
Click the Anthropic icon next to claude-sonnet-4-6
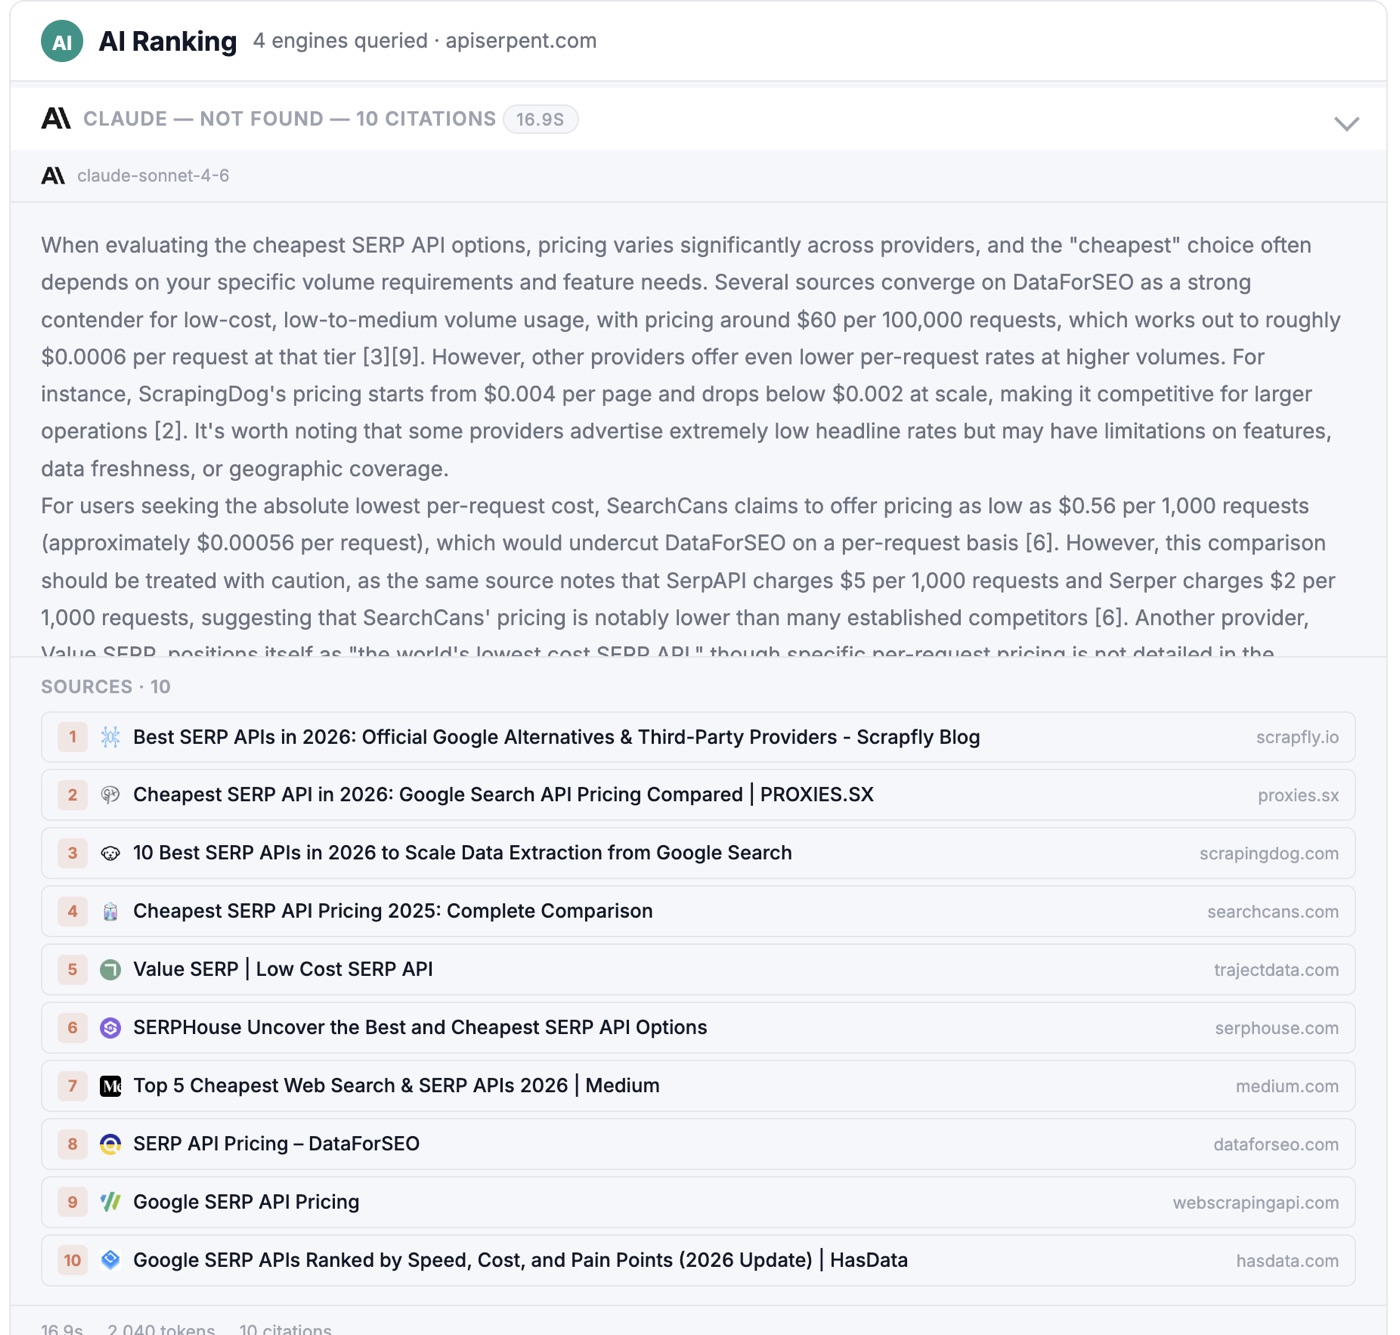pyautogui.click(x=53, y=176)
